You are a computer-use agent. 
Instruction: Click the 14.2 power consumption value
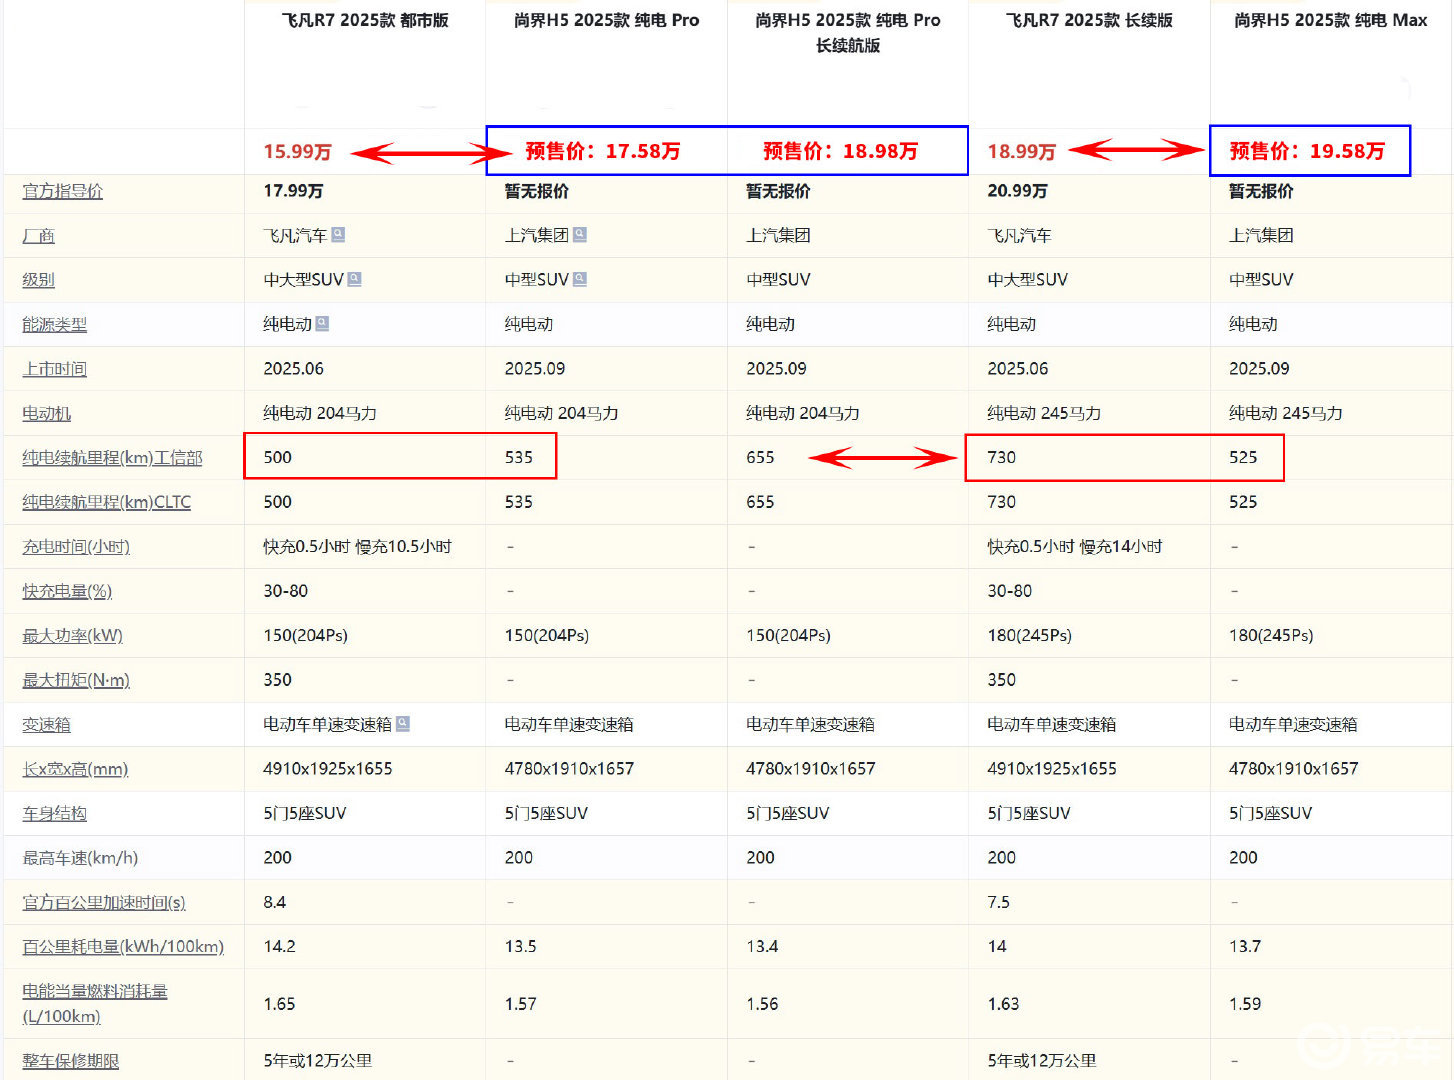coord(279,946)
